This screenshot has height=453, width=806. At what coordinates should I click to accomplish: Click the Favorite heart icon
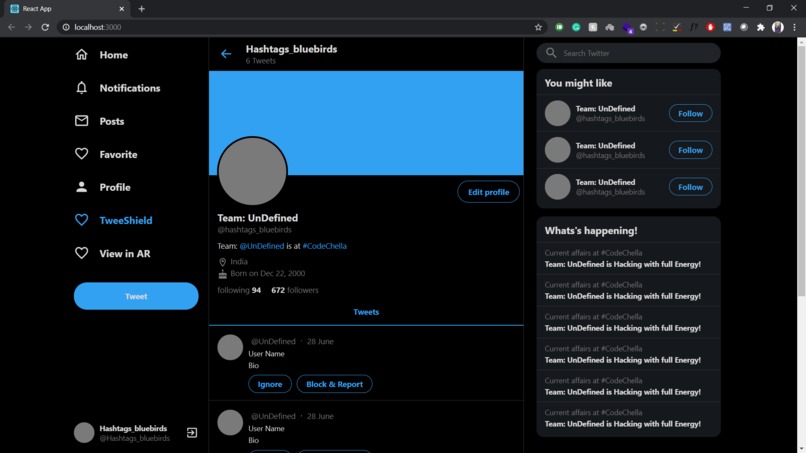81,154
